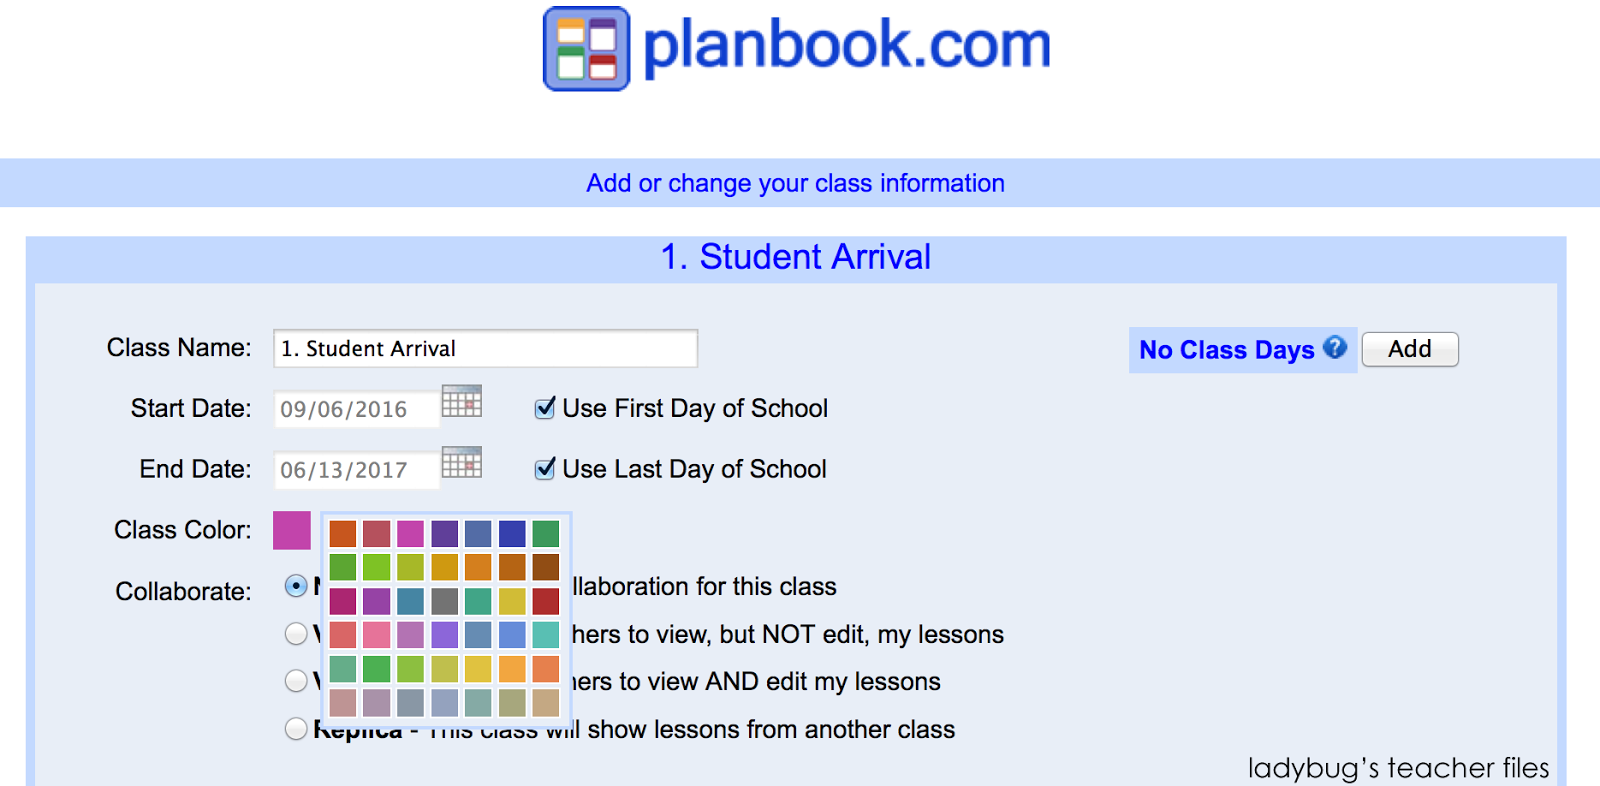The image size is (1600, 786).
Task: Select the view AND edit collaboration option
Action: [x=296, y=681]
